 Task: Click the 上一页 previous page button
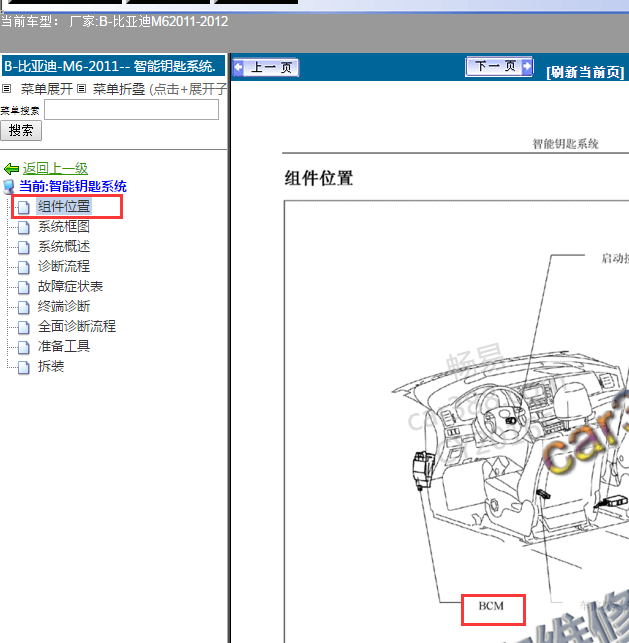266,67
